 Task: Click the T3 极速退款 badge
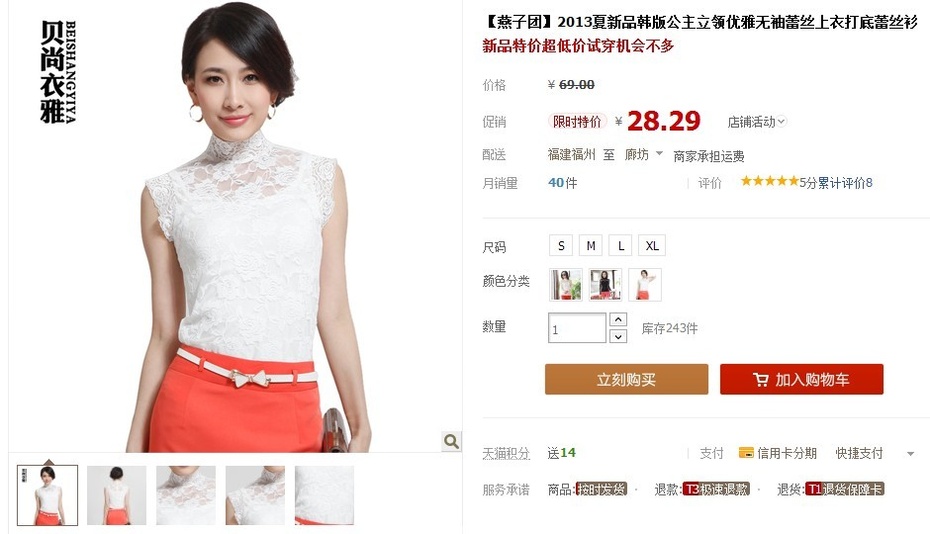(716, 490)
